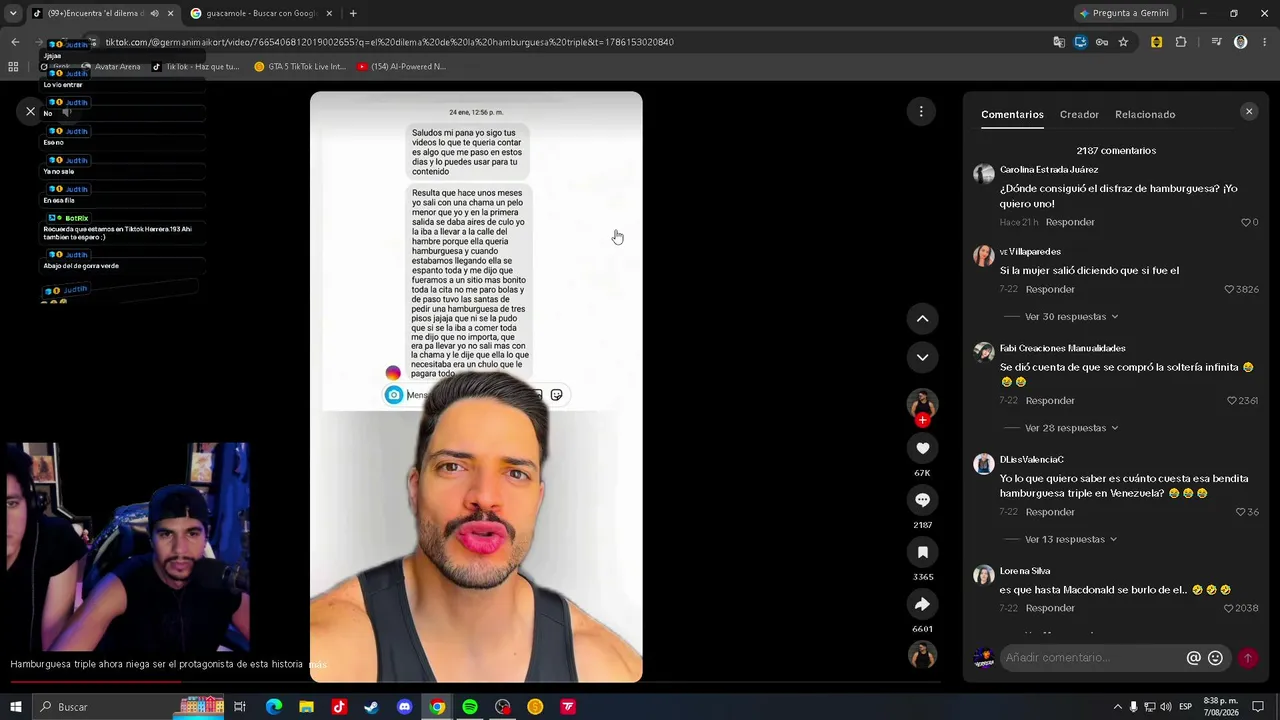1280x720 pixels.
Task: Insert a mention with the @ icon
Action: 1193,658
